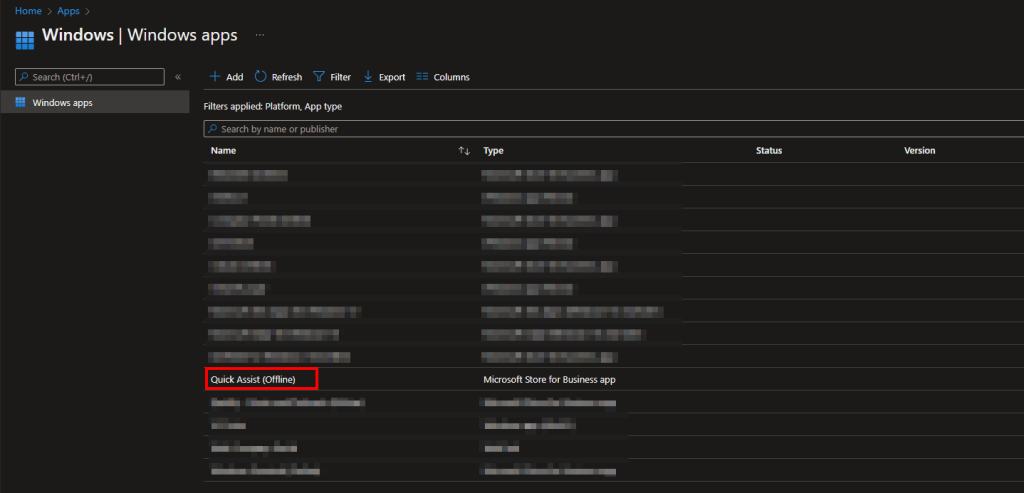
Task: Focus the Search by name or publisher box
Action: pos(600,129)
